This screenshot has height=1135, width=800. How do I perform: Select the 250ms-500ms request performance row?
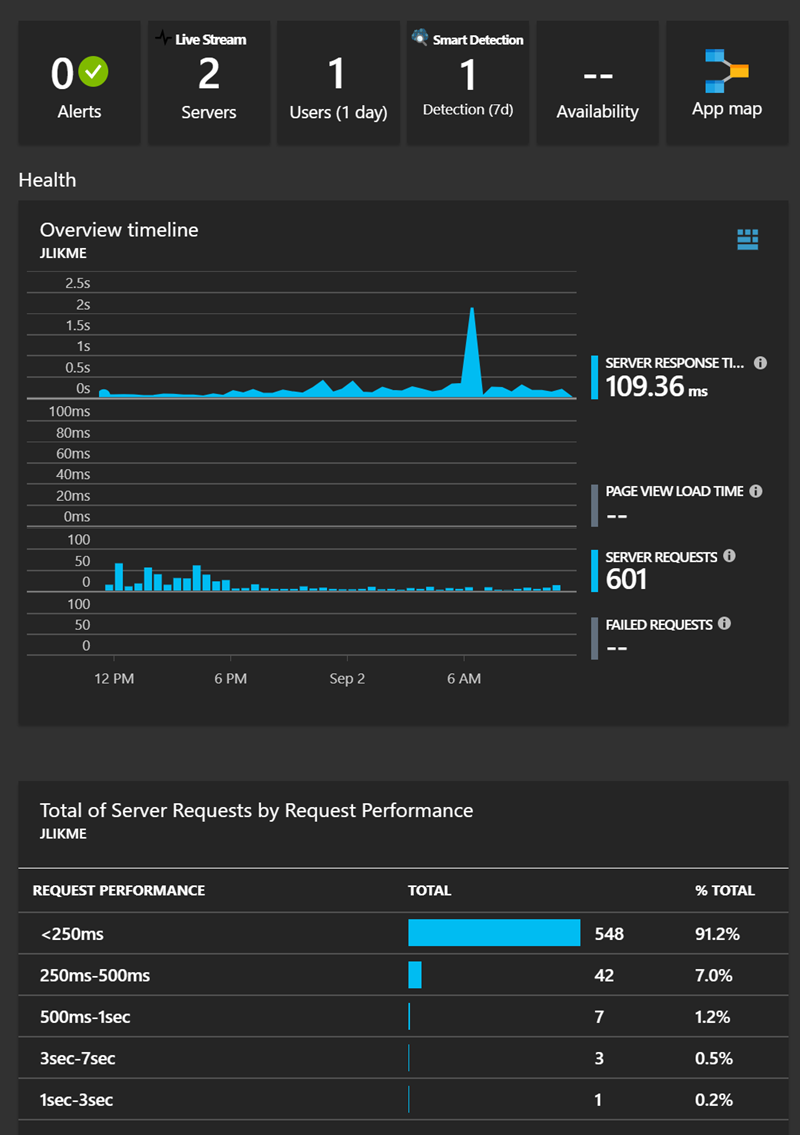90,975
